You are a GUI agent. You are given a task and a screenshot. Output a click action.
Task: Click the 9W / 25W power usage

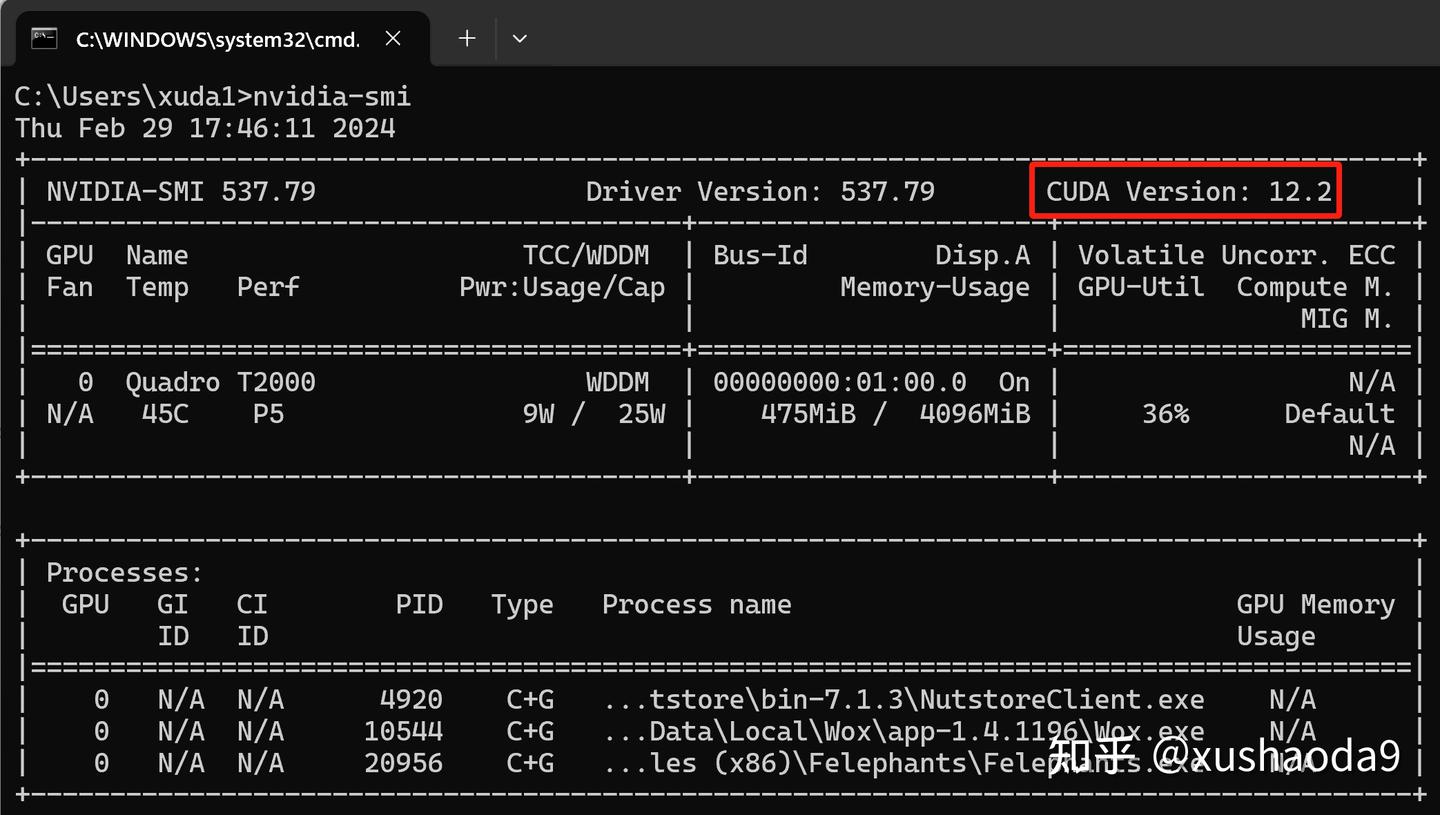pyautogui.click(x=593, y=414)
